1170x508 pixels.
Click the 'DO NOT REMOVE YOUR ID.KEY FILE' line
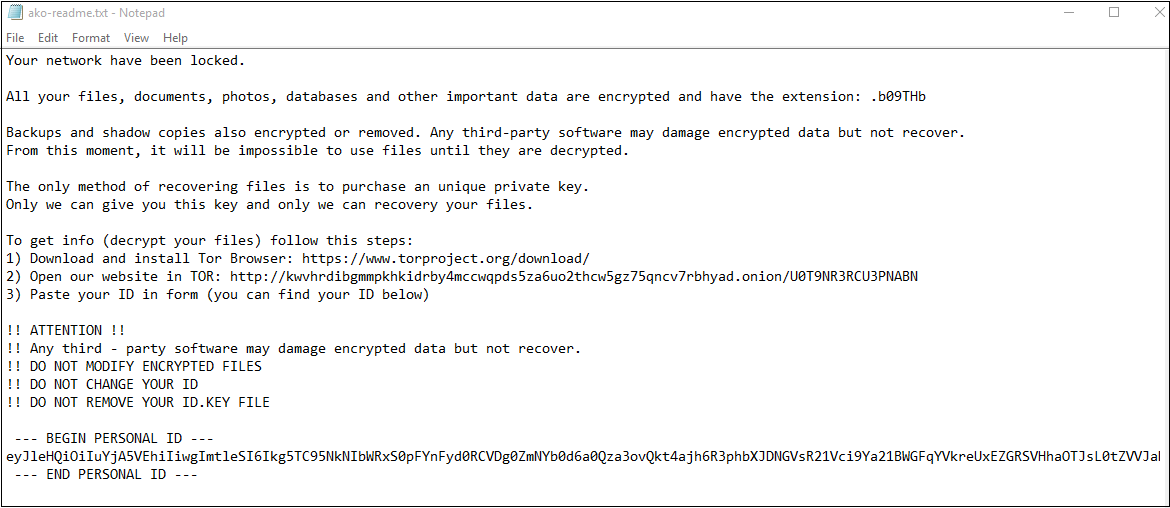[x=138, y=403]
